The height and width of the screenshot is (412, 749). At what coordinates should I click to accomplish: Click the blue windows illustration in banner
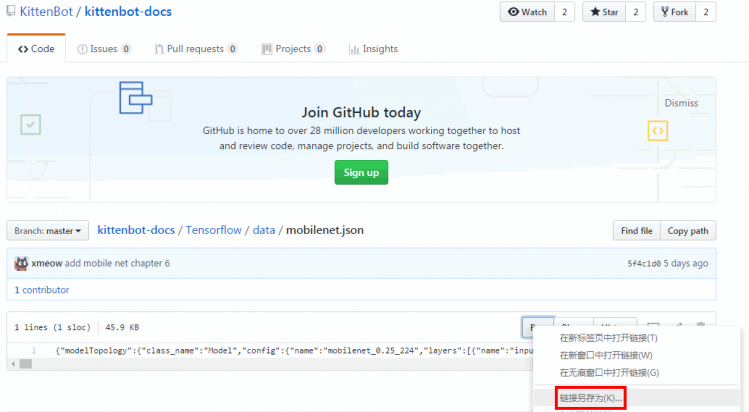coord(136,97)
